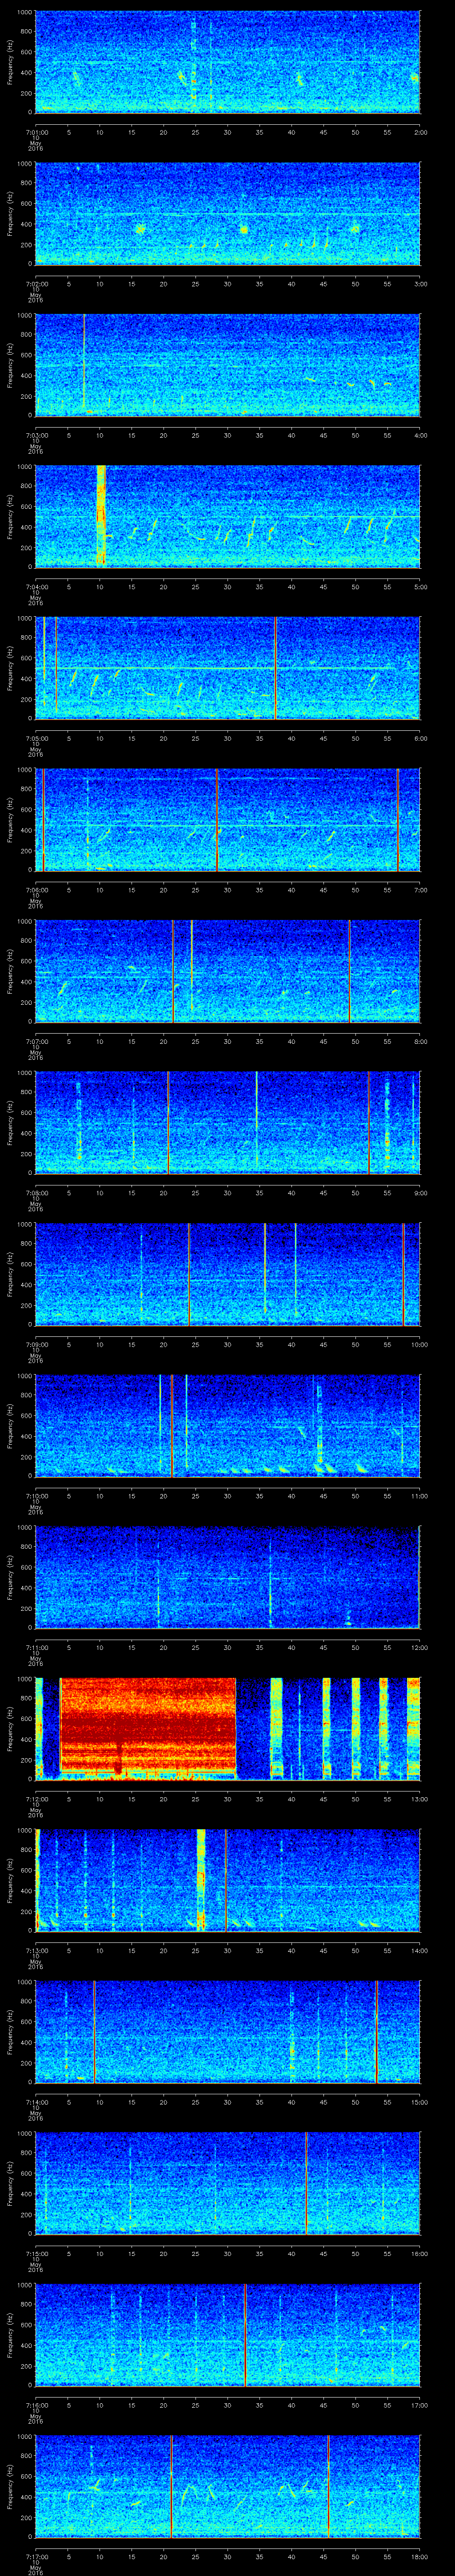Open the spectrogram panel starting at 7:07:00
Image resolution: width=455 pixels, height=2576 pixels.
[x=227, y=971]
